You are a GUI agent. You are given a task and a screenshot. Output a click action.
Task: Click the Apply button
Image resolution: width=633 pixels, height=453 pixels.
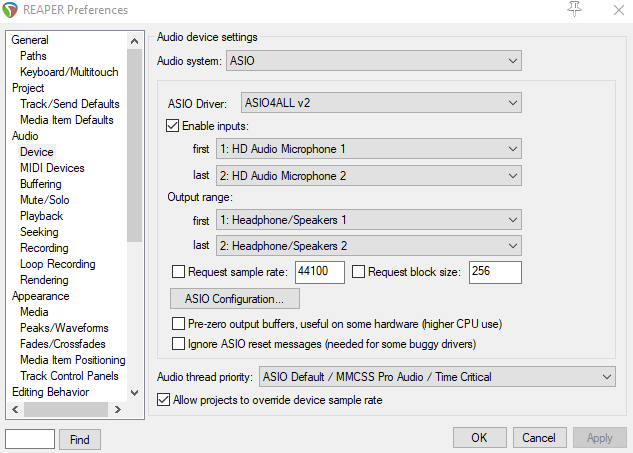click(x=600, y=438)
